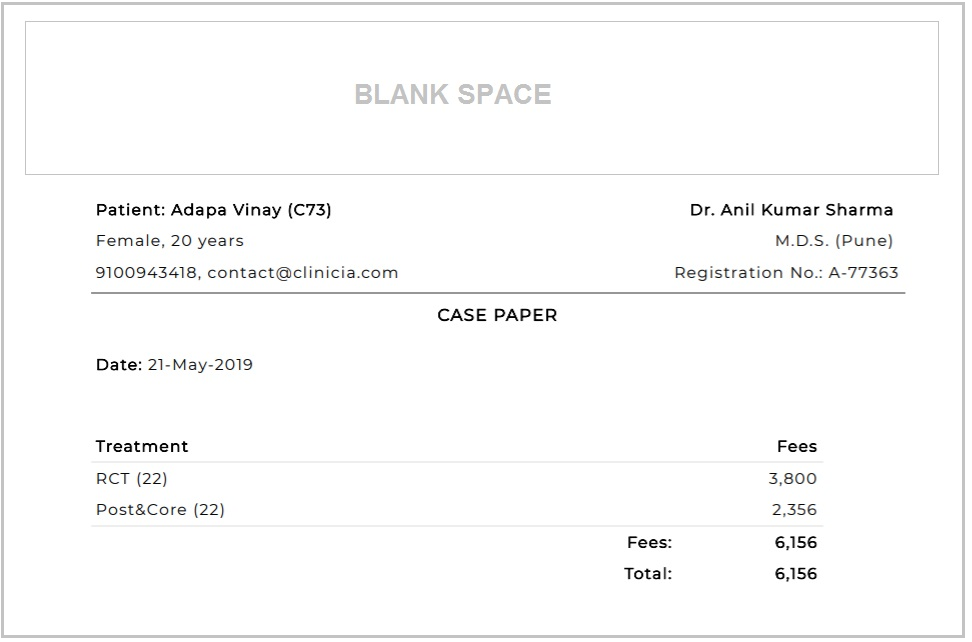The height and width of the screenshot is (642, 972).
Task: Click the Dr. Anil Kumar Sharma name
Action: (x=792, y=210)
